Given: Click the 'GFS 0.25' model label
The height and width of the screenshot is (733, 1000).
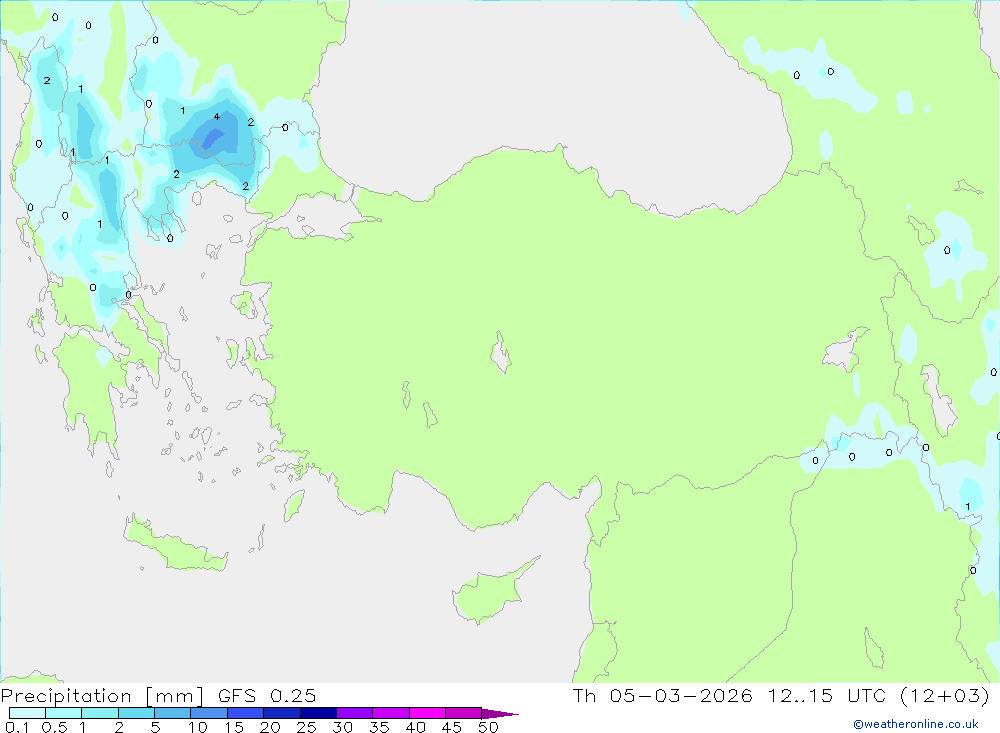Looking at the screenshot, I should tap(267, 695).
